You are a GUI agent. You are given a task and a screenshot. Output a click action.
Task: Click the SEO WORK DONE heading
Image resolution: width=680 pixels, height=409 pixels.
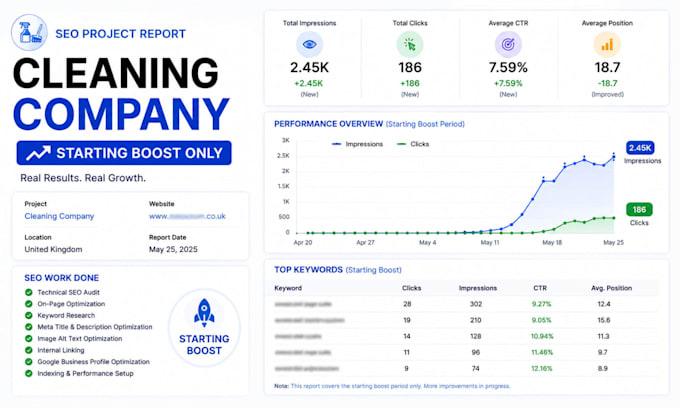pyautogui.click(x=62, y=278)
